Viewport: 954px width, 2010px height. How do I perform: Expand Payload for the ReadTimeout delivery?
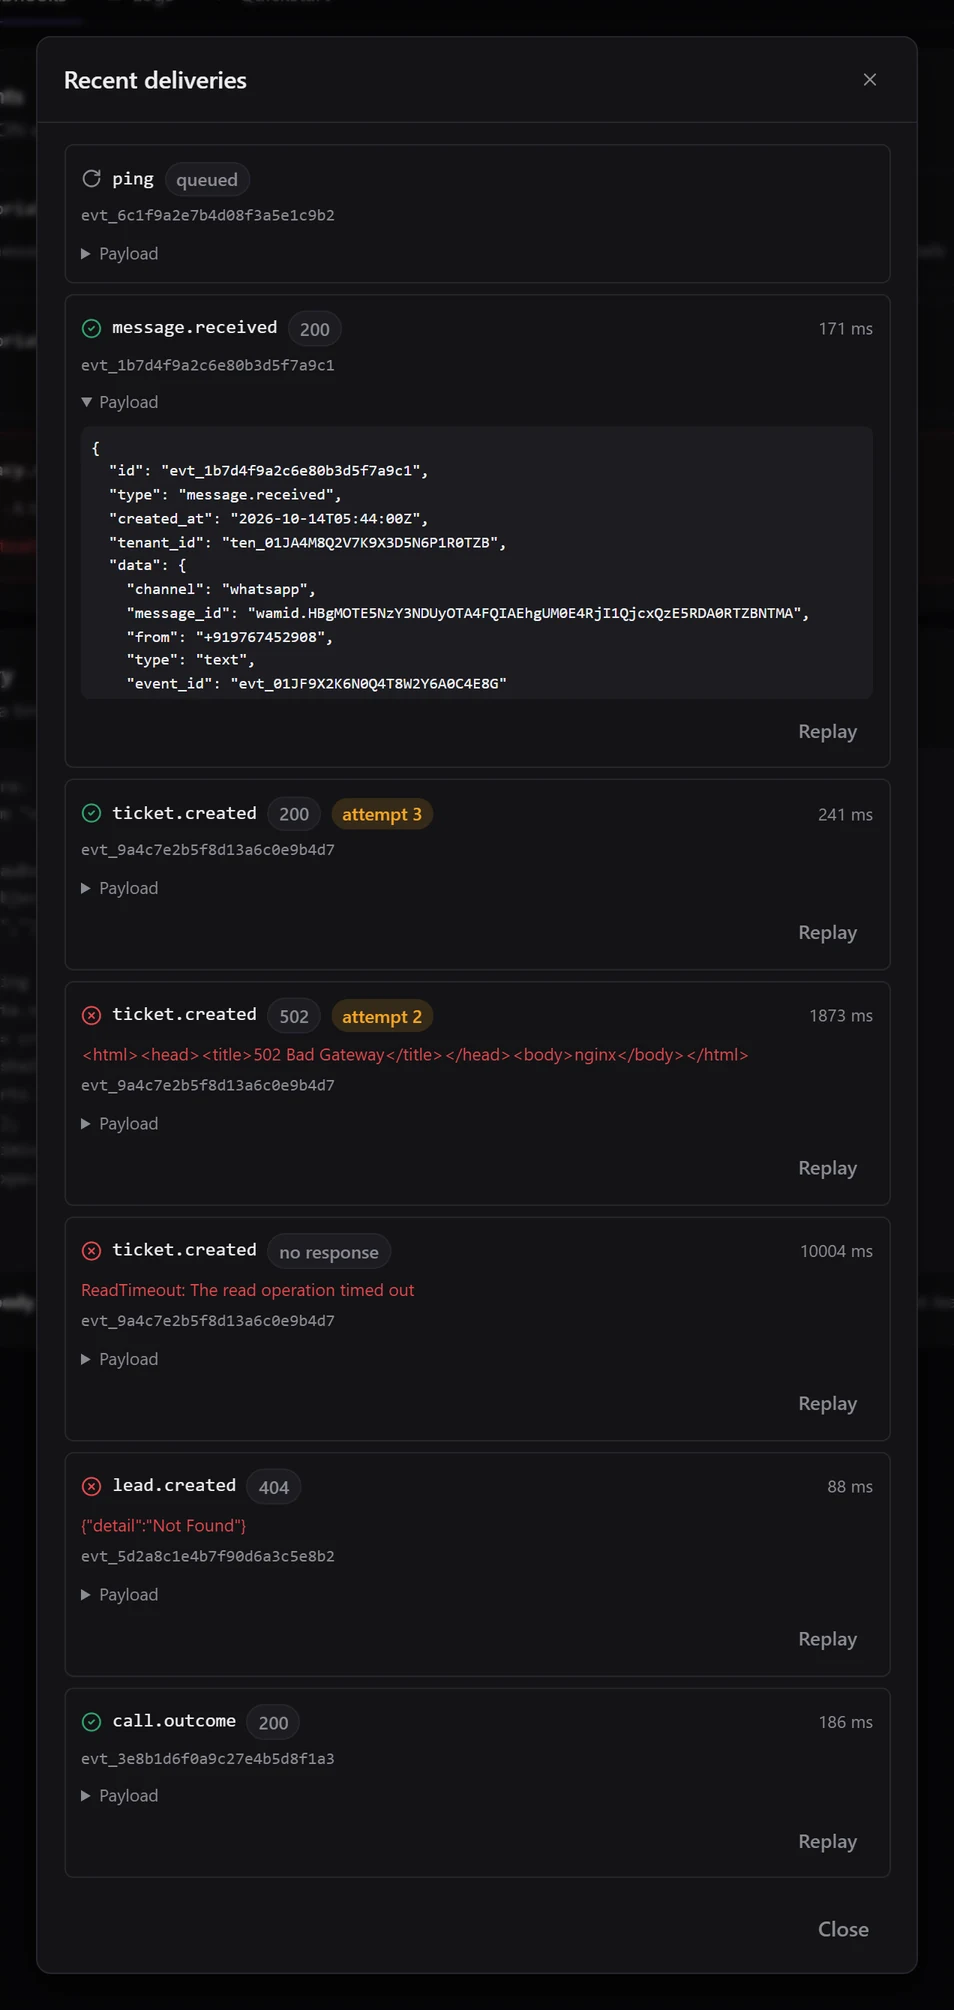point(120,1359)
